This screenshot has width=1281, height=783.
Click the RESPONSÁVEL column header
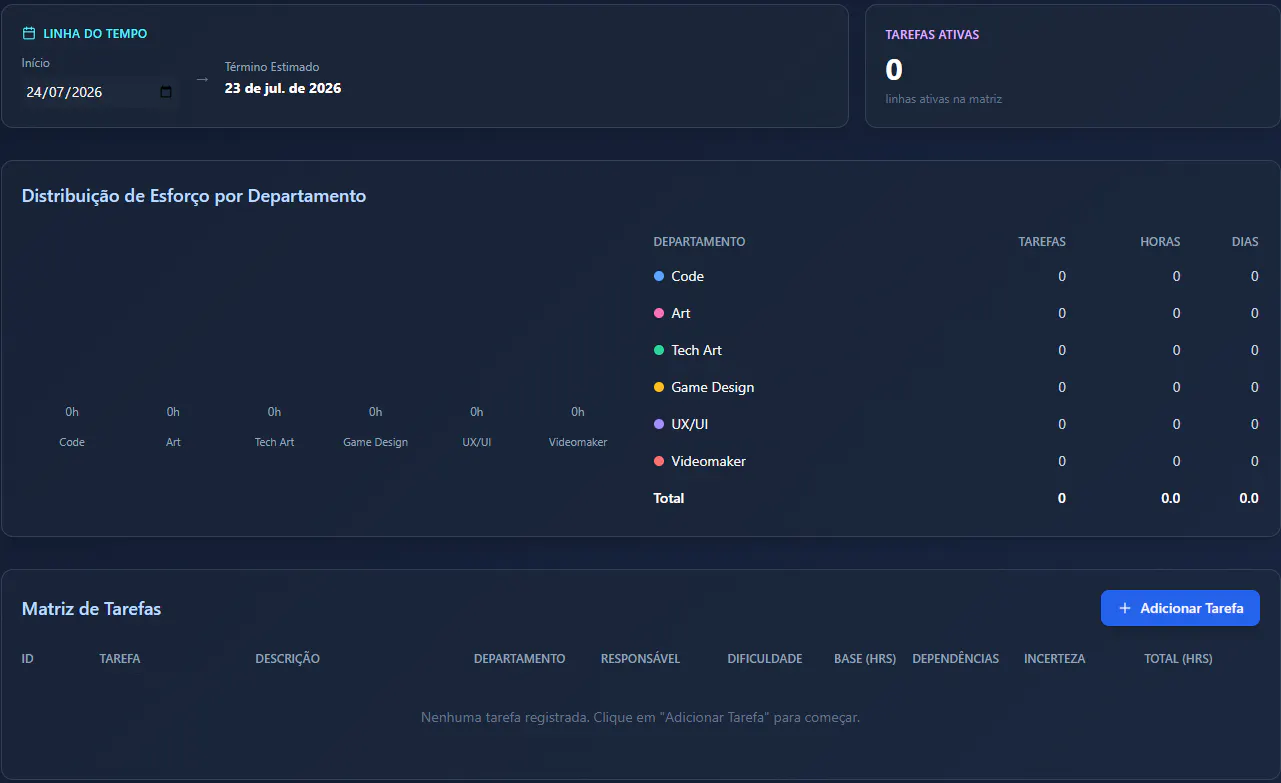(x=641, y=659)
